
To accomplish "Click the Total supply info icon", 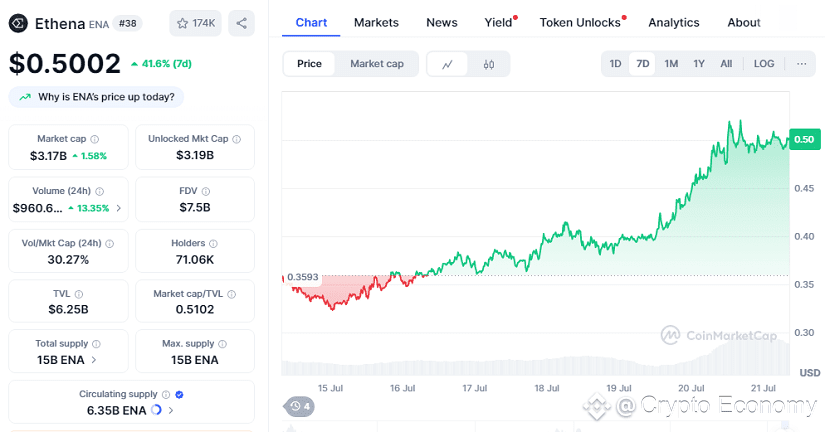I will [x=96, y=344].
